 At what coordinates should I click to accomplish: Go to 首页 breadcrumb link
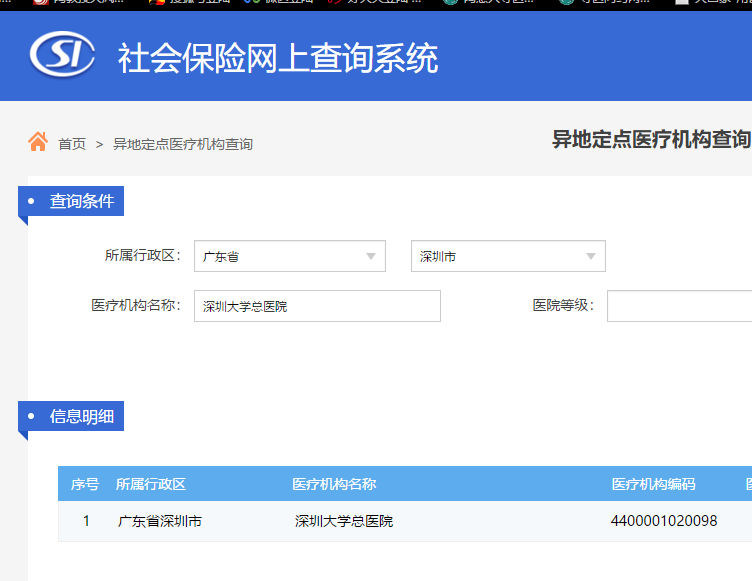click(72, 144)
